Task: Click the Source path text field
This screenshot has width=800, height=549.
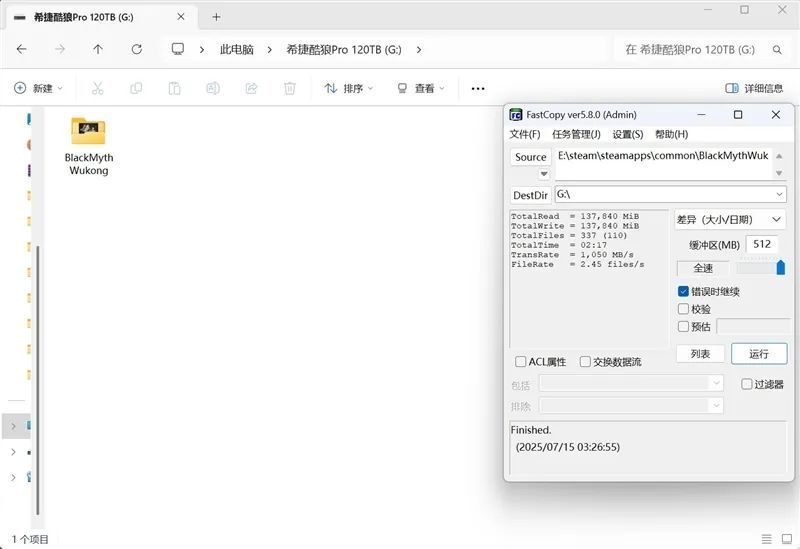Action: pyautogui.click(x=663, y=164)
